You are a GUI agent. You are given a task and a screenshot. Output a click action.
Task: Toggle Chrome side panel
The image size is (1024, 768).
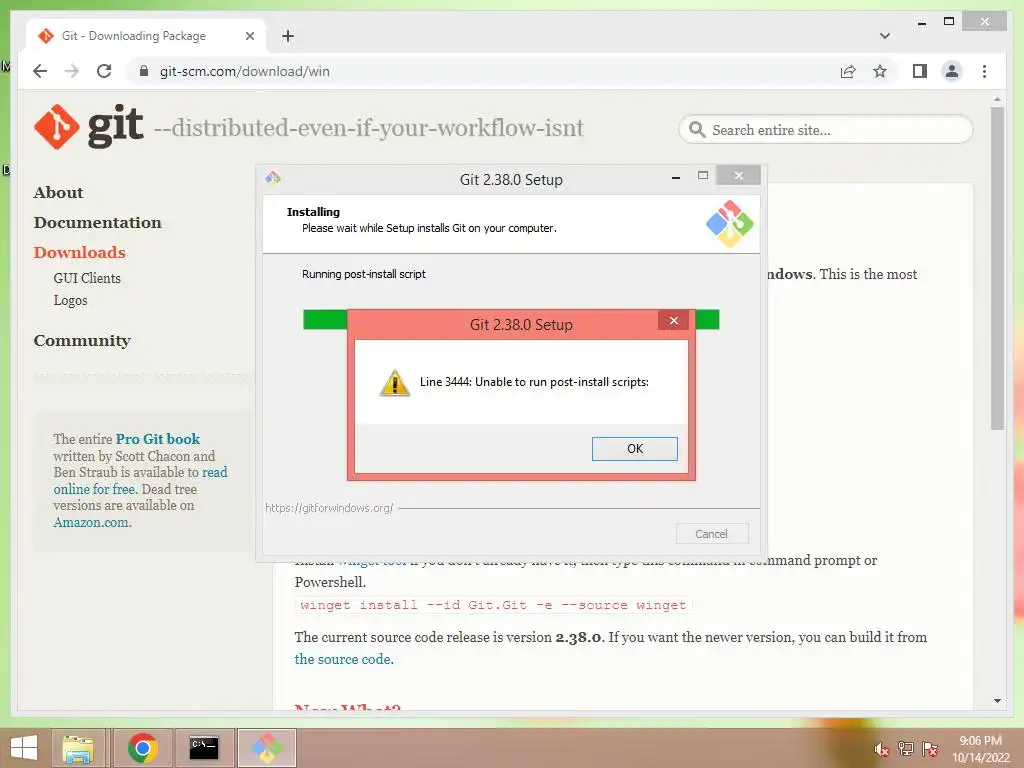920,71
